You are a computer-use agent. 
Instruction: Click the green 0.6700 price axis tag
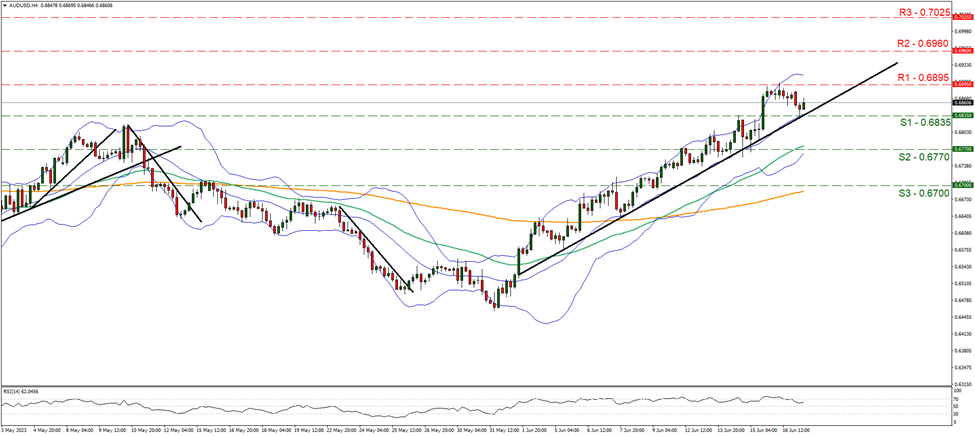tap(963, 184)
